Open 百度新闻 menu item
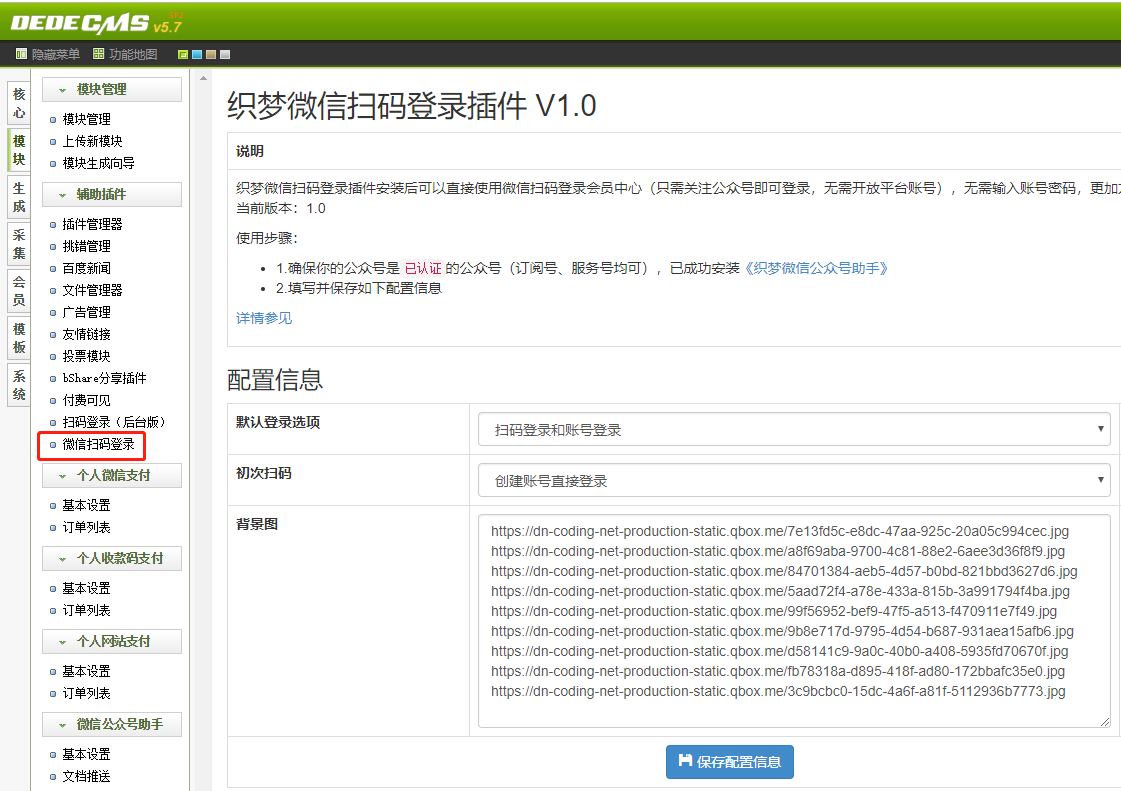The height and width of the screenshot is (791, 1121). pos(87,269)
